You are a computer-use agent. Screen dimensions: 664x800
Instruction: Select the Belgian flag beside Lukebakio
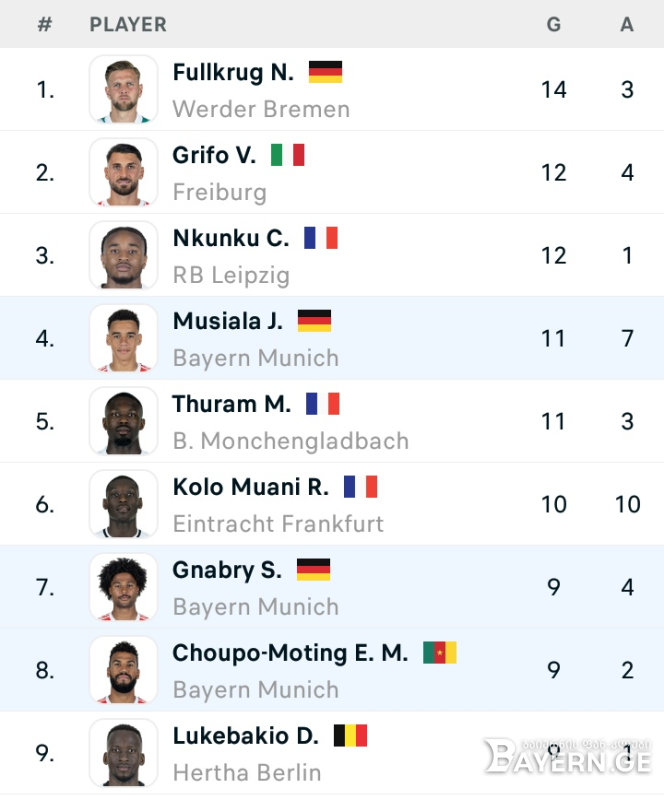point(350,736)
